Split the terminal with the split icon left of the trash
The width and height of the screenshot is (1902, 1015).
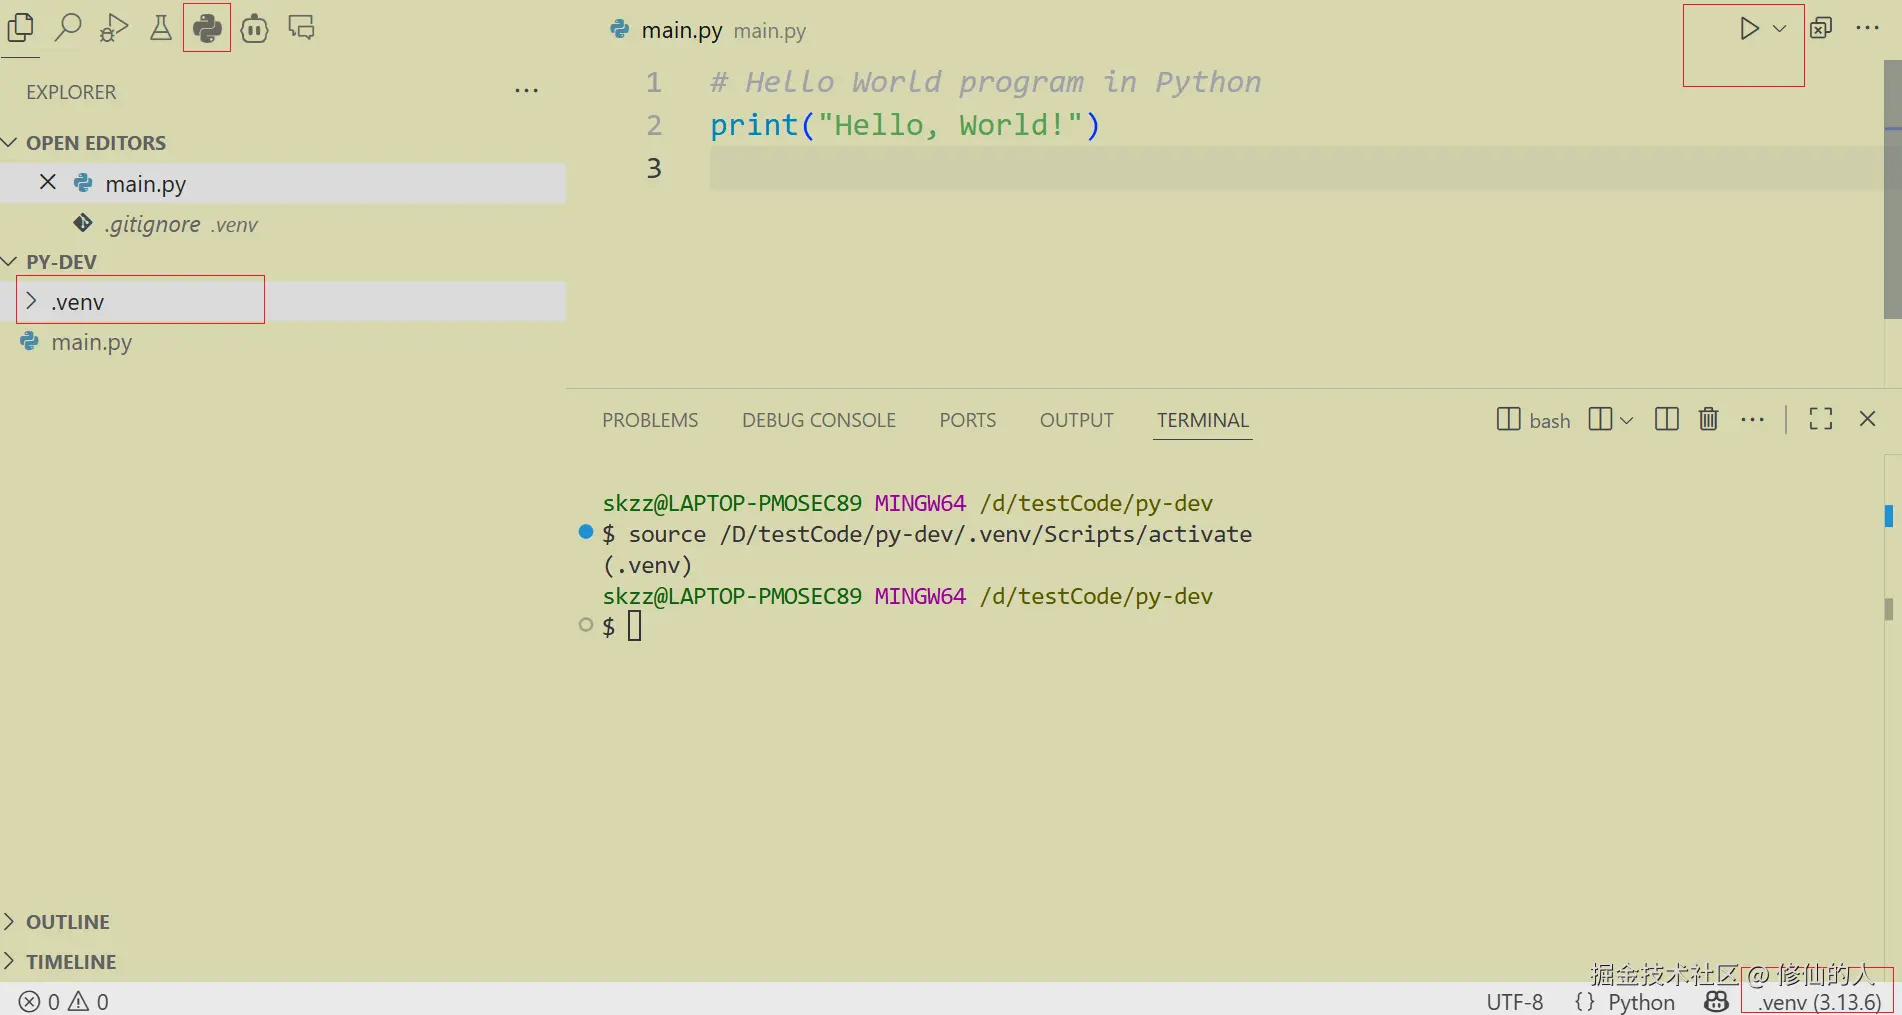click(x=1666, y=419)
